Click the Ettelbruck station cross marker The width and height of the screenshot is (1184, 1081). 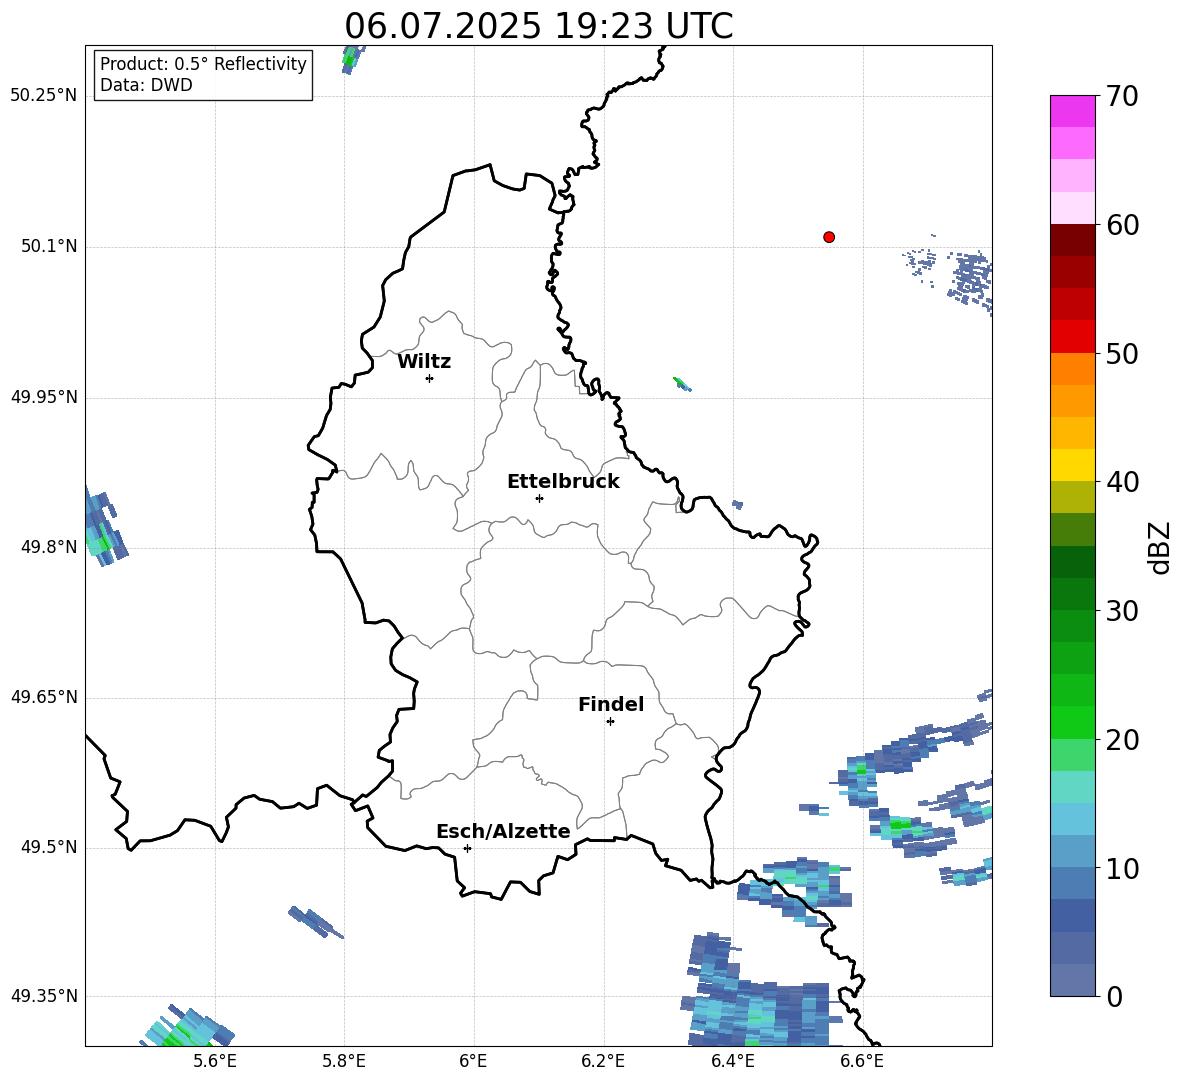(x=539, y=498)
